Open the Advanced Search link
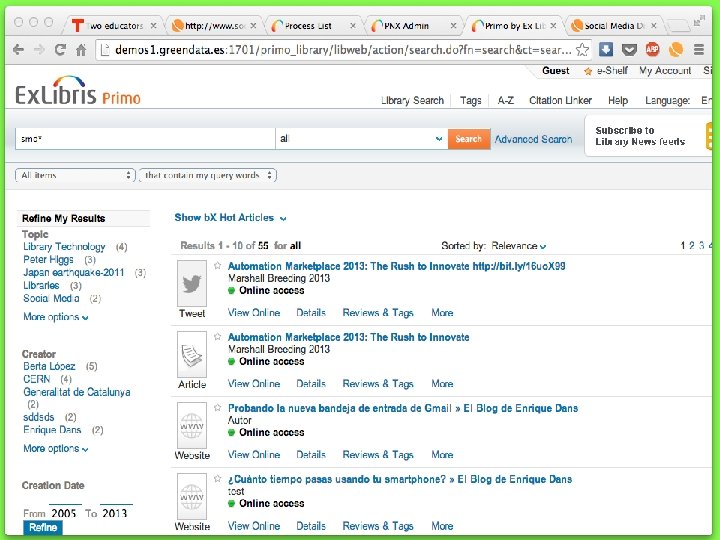This screenshot has width=720, height=540. [x=533, y=139]
